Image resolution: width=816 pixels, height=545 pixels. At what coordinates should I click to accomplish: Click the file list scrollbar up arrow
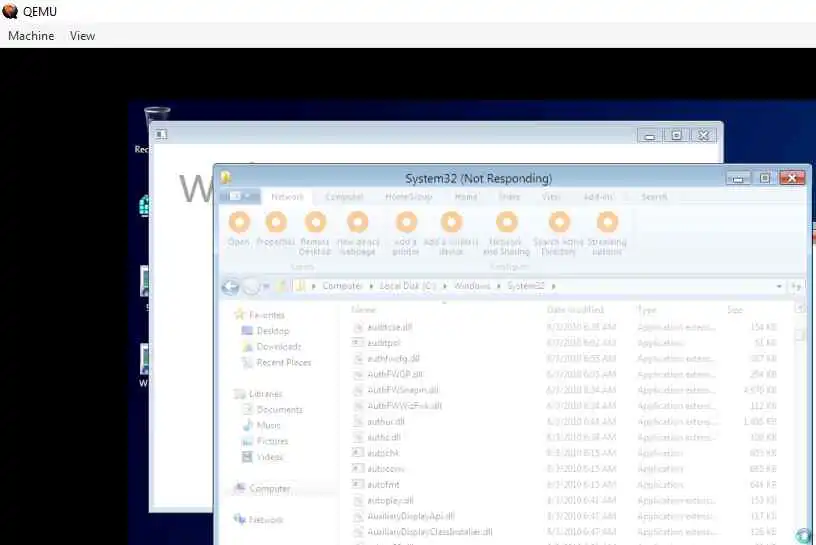[x=800, y=309]
